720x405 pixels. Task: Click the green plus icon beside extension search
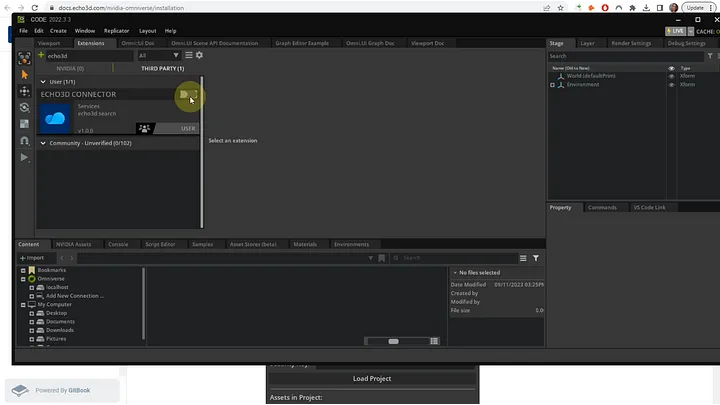[x=40, y=56]
